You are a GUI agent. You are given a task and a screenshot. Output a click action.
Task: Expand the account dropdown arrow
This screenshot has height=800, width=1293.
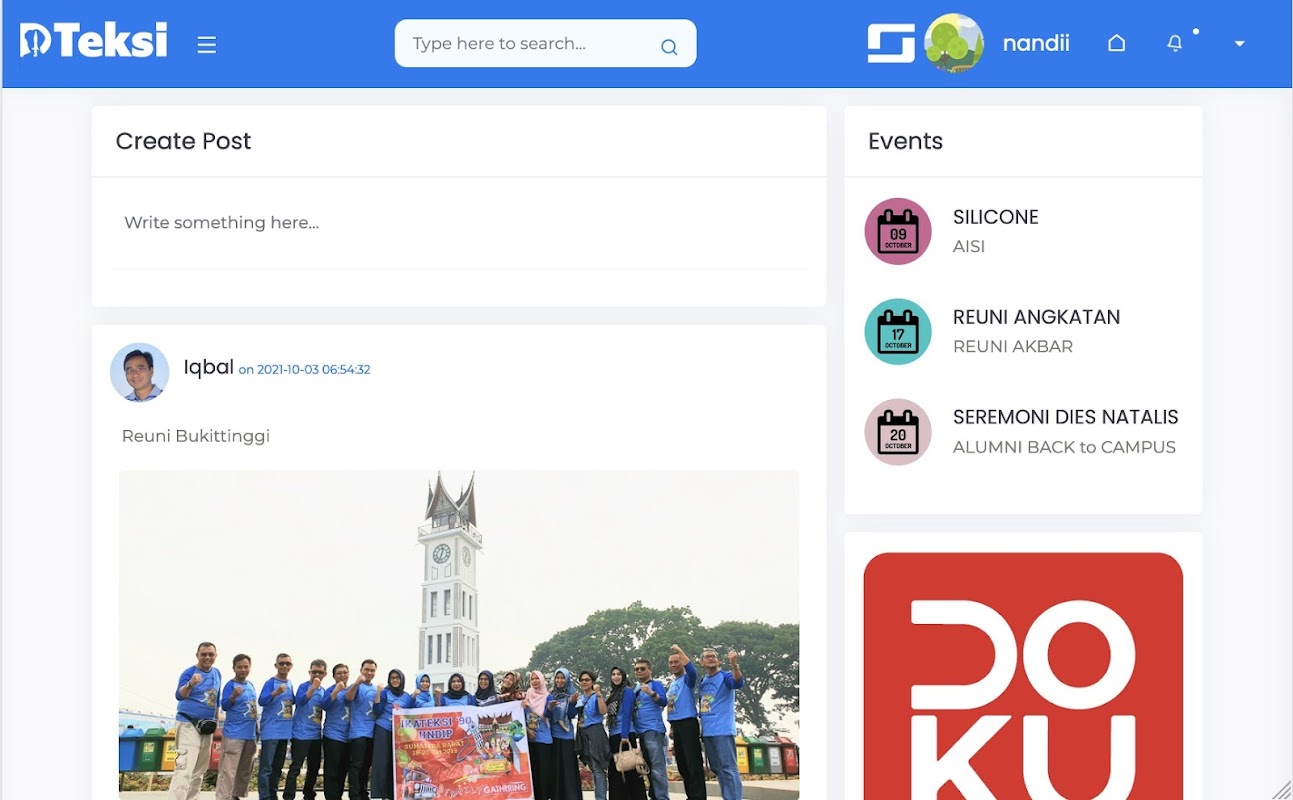pyautogui.click(x=1240, y=44)
